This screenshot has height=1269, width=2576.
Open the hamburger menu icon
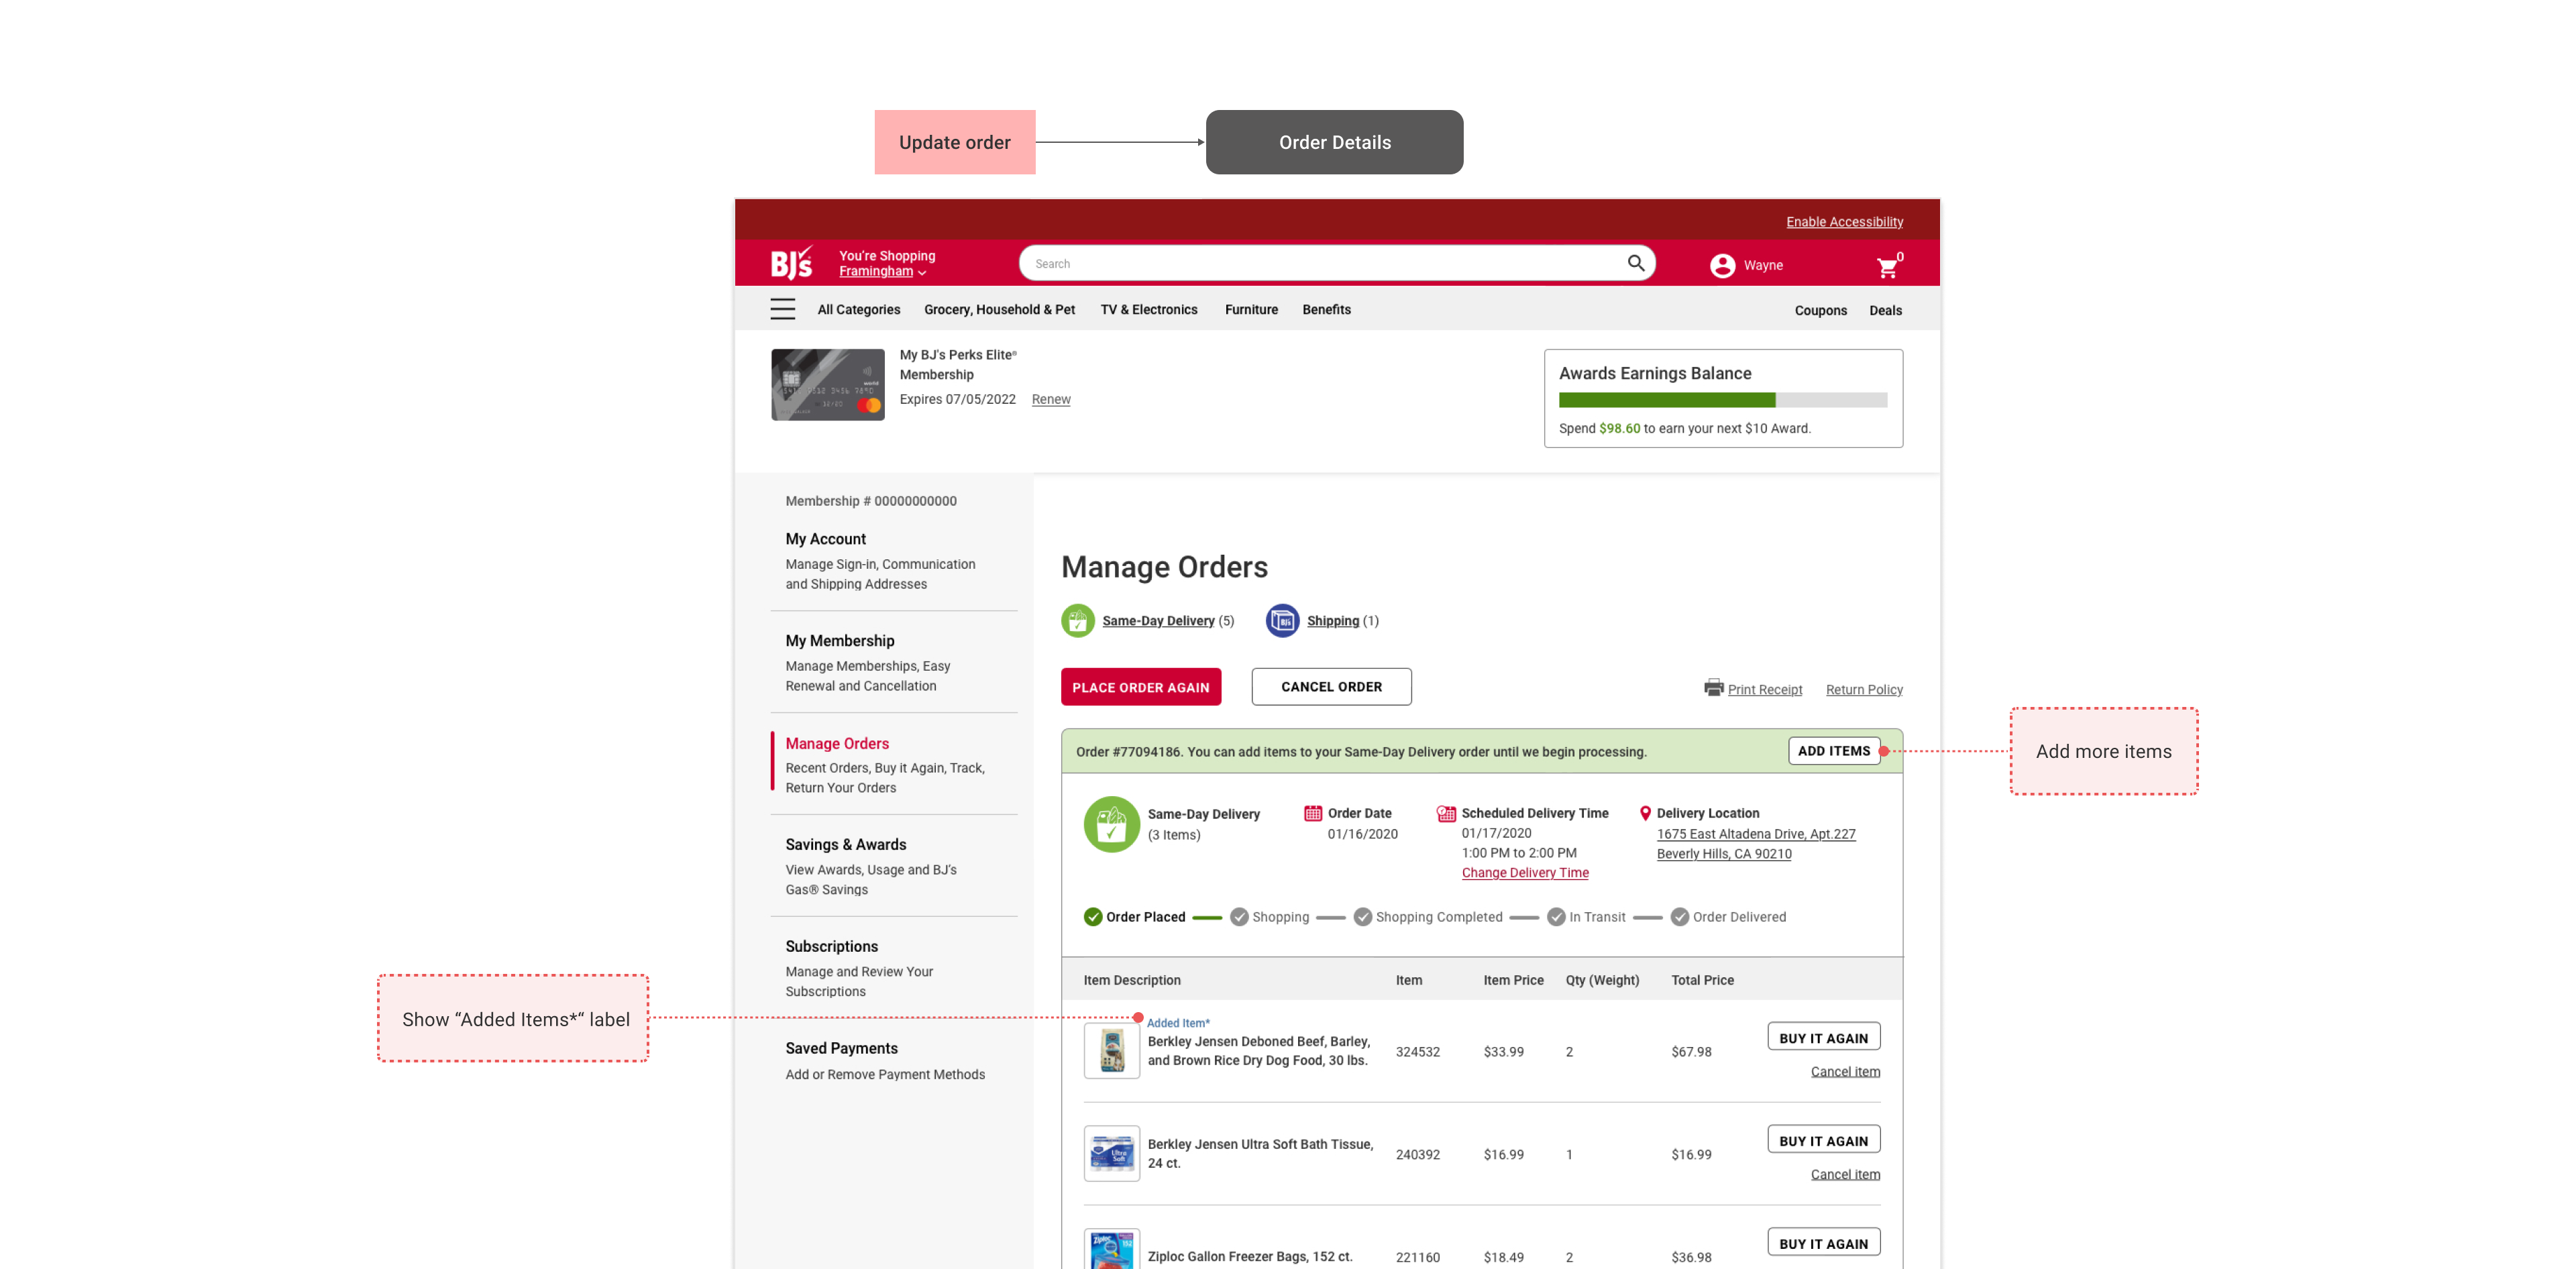783,310
